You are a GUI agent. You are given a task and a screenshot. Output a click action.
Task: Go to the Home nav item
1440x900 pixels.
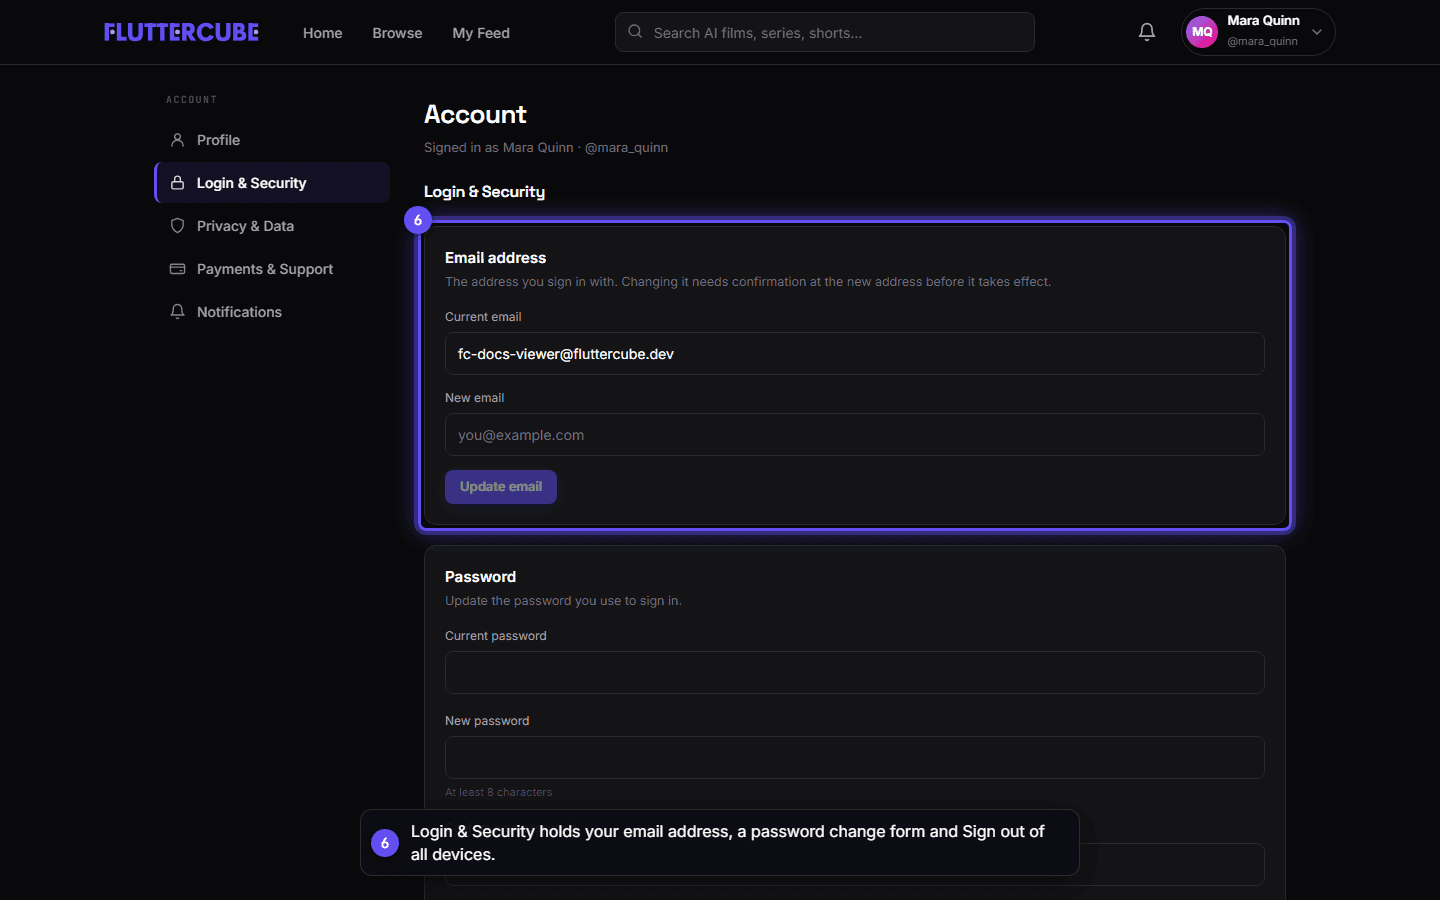(x=322, y=33)
